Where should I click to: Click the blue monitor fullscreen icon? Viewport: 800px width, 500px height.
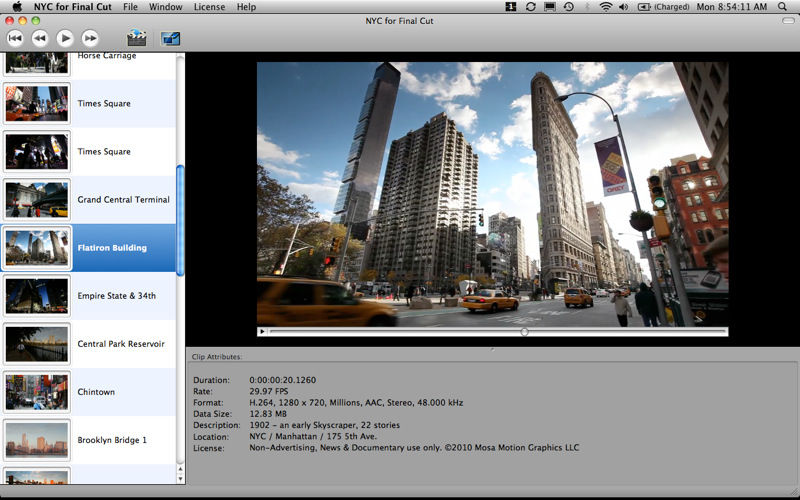[170, 39]
